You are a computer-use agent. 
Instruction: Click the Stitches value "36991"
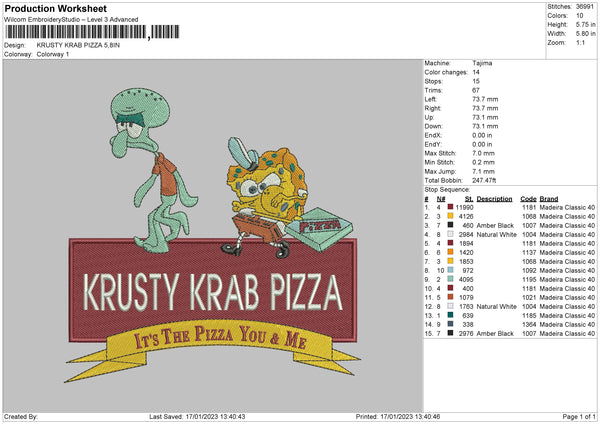click(x=585, y=7)
